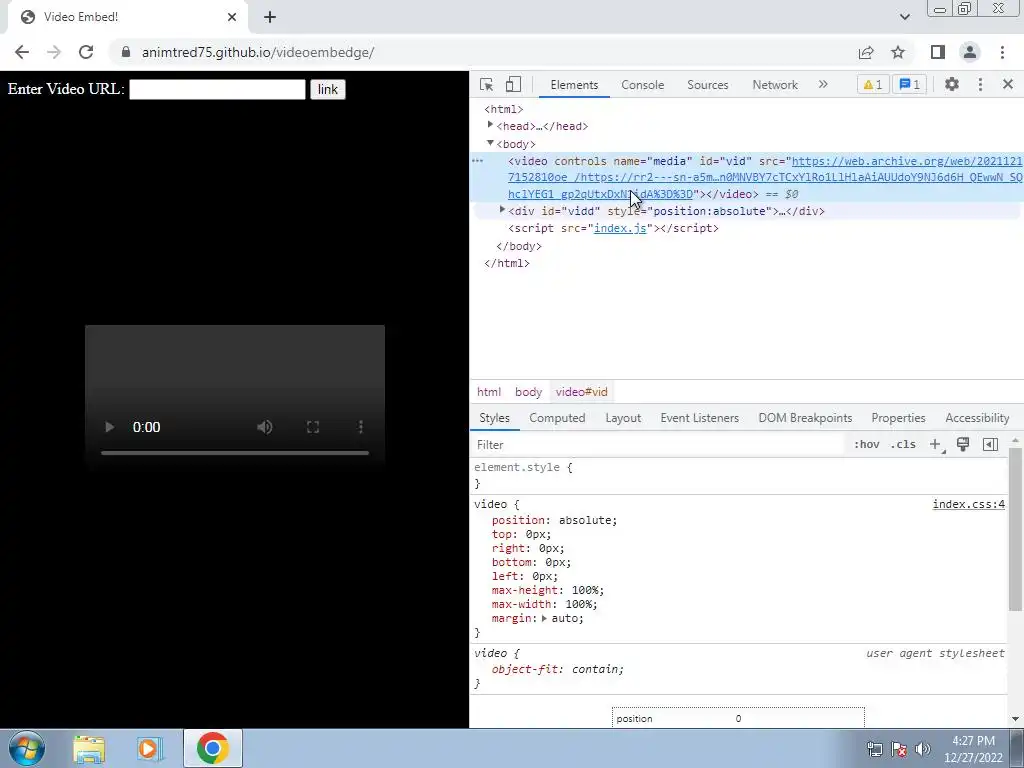1024x768 pixels.
Task: Enter video fullscreen mode
Action: (313, 427)
